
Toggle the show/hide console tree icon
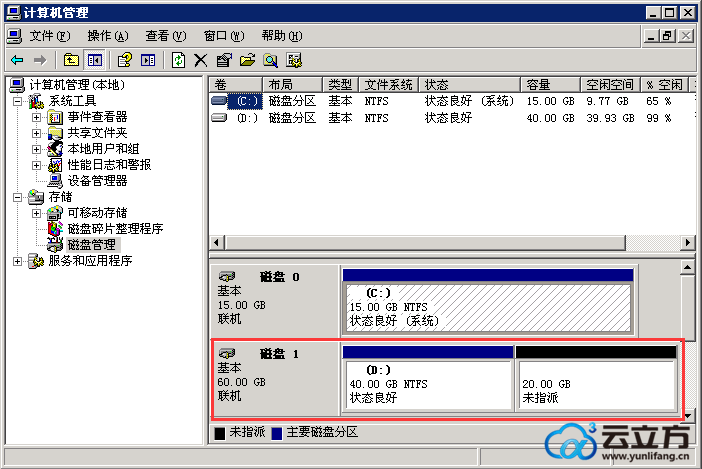click(x=95, y=60)
